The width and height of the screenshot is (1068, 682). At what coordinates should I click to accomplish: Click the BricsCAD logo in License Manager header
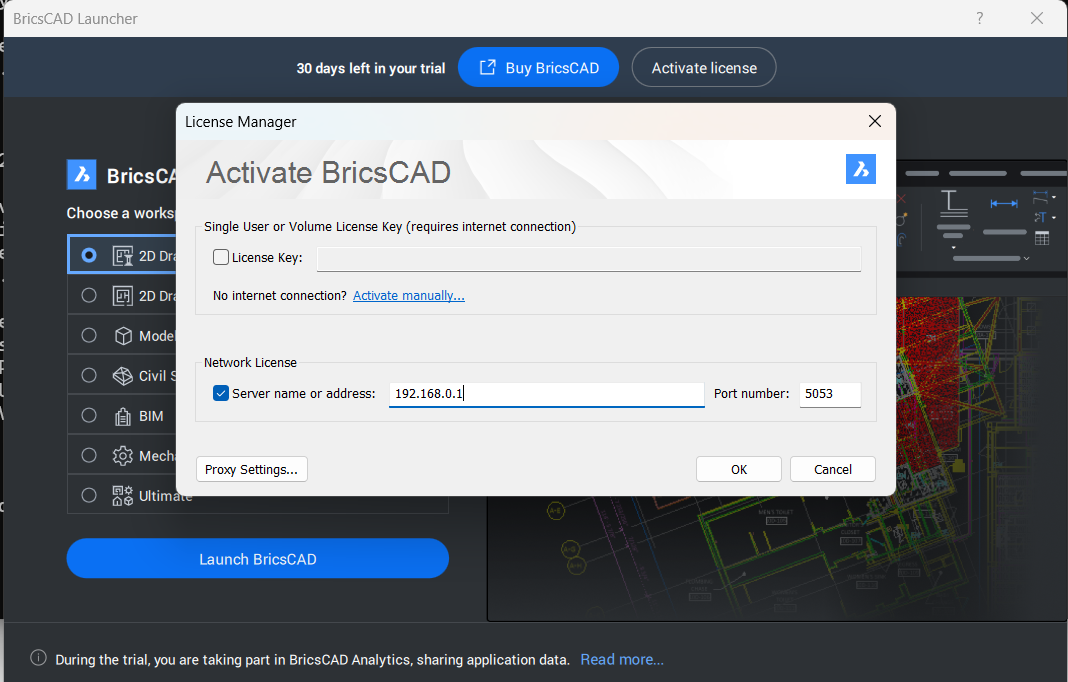click(x=860, y=169)
